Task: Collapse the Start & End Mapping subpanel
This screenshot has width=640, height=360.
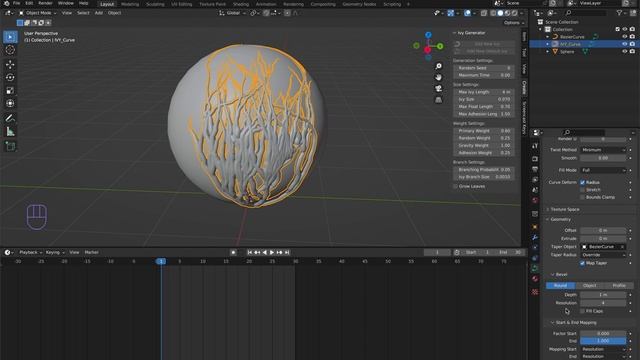Action: tap(576, 323)
